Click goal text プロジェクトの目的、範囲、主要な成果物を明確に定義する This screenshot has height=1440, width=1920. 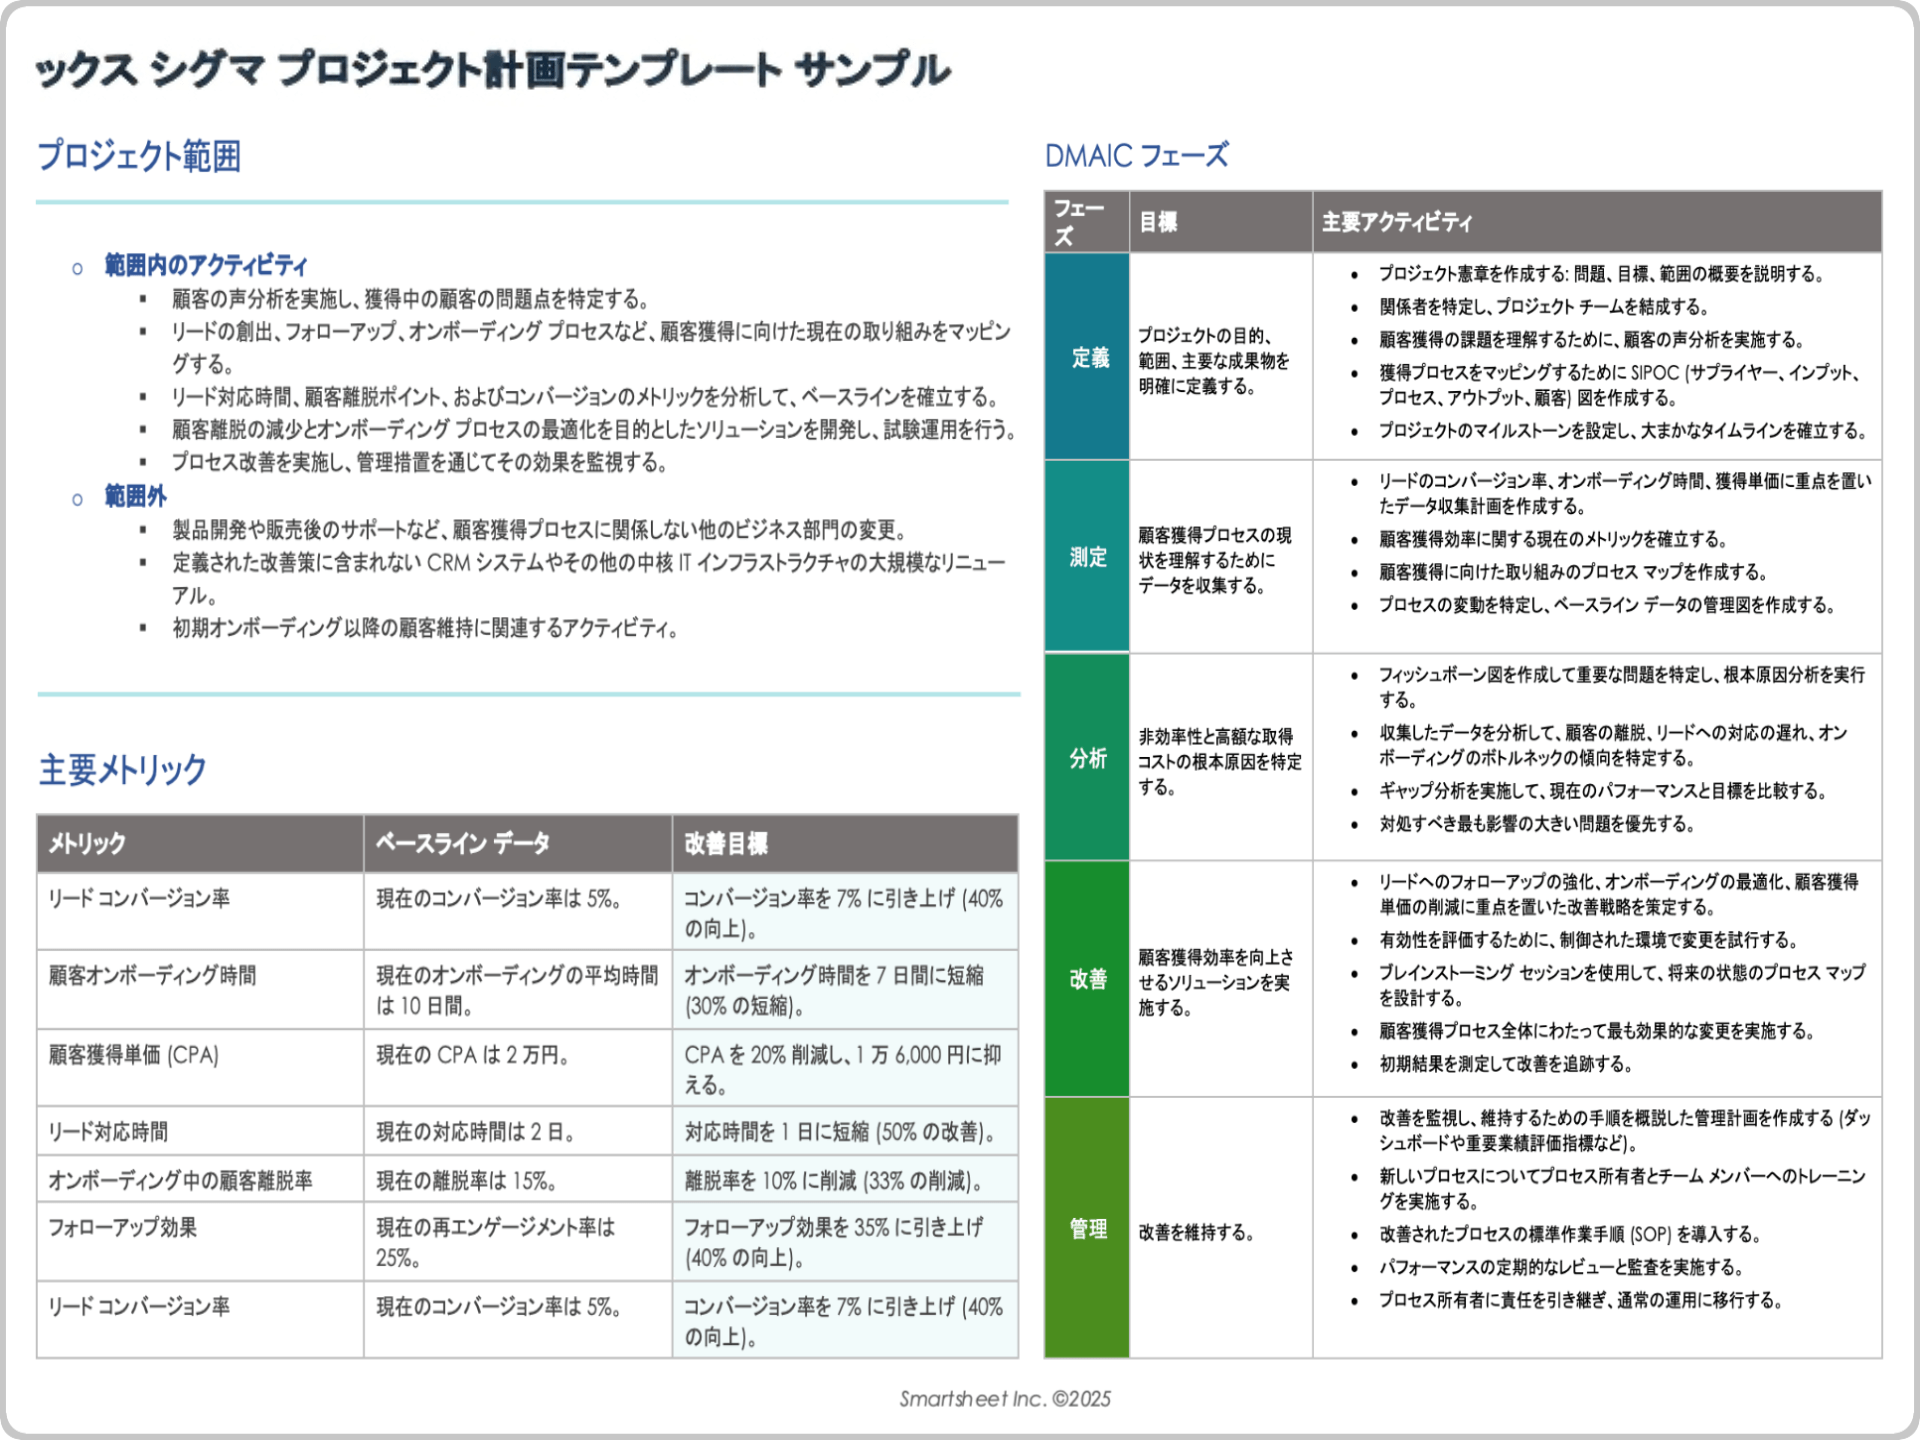[x=1213, y=361]
